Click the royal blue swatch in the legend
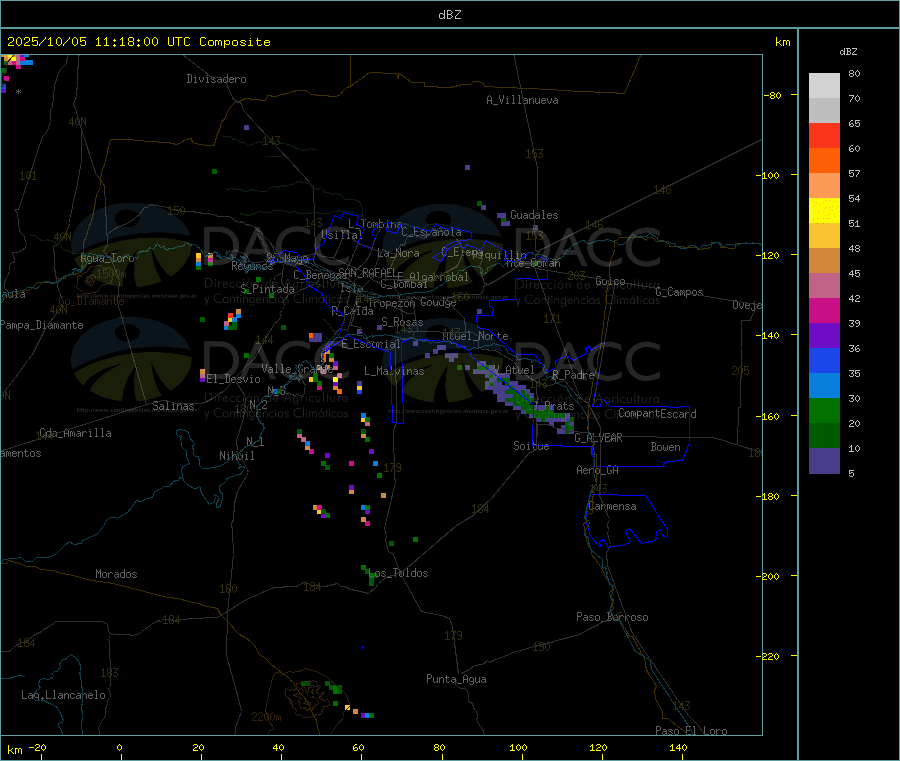The height and width of the screenshot is (761, 900). click(x=824, y=360)
